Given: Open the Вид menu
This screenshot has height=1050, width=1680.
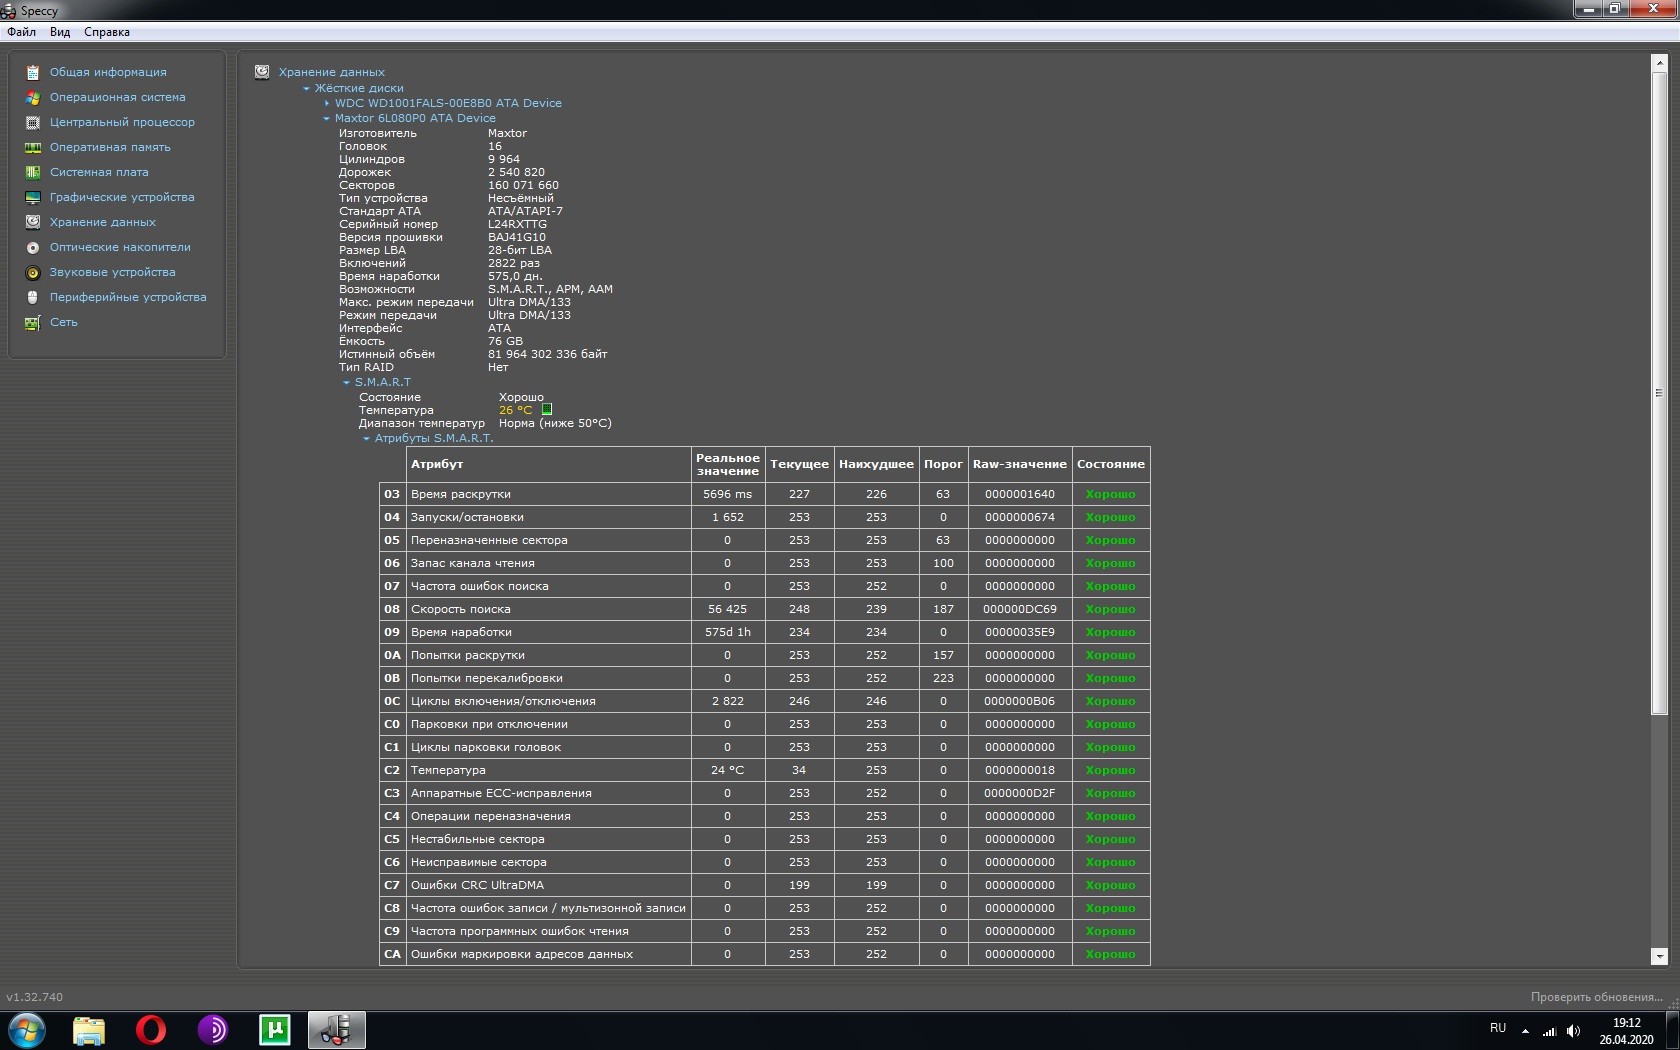Looking at the screenshot, I should [60, 32].
